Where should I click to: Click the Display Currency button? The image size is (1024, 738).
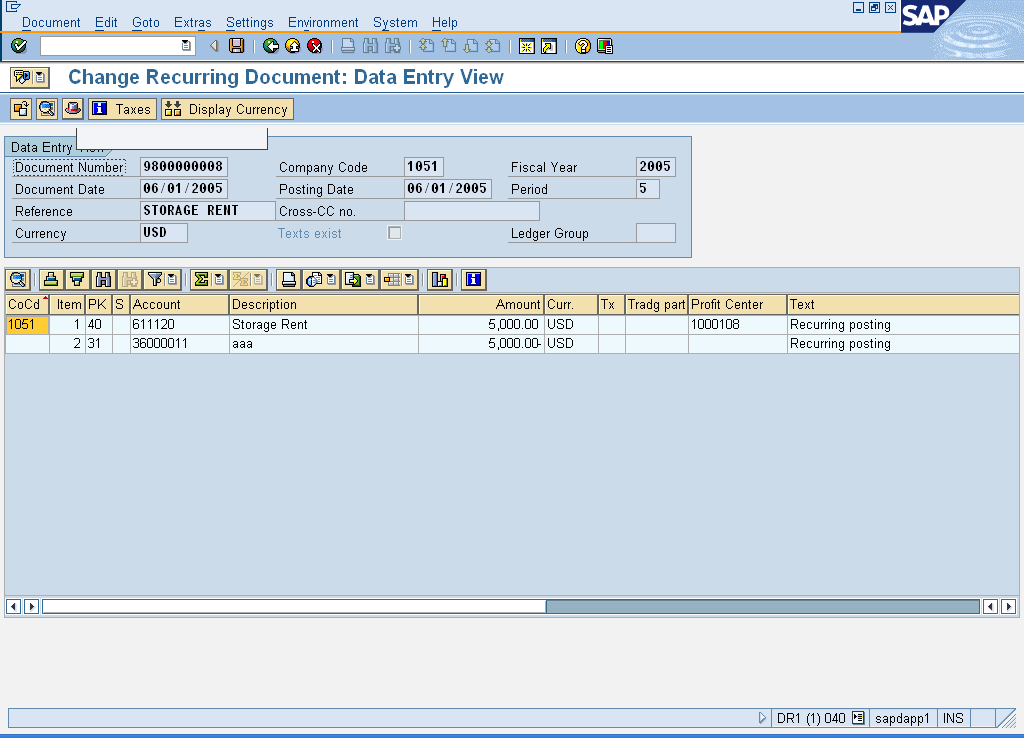point(227,109)
